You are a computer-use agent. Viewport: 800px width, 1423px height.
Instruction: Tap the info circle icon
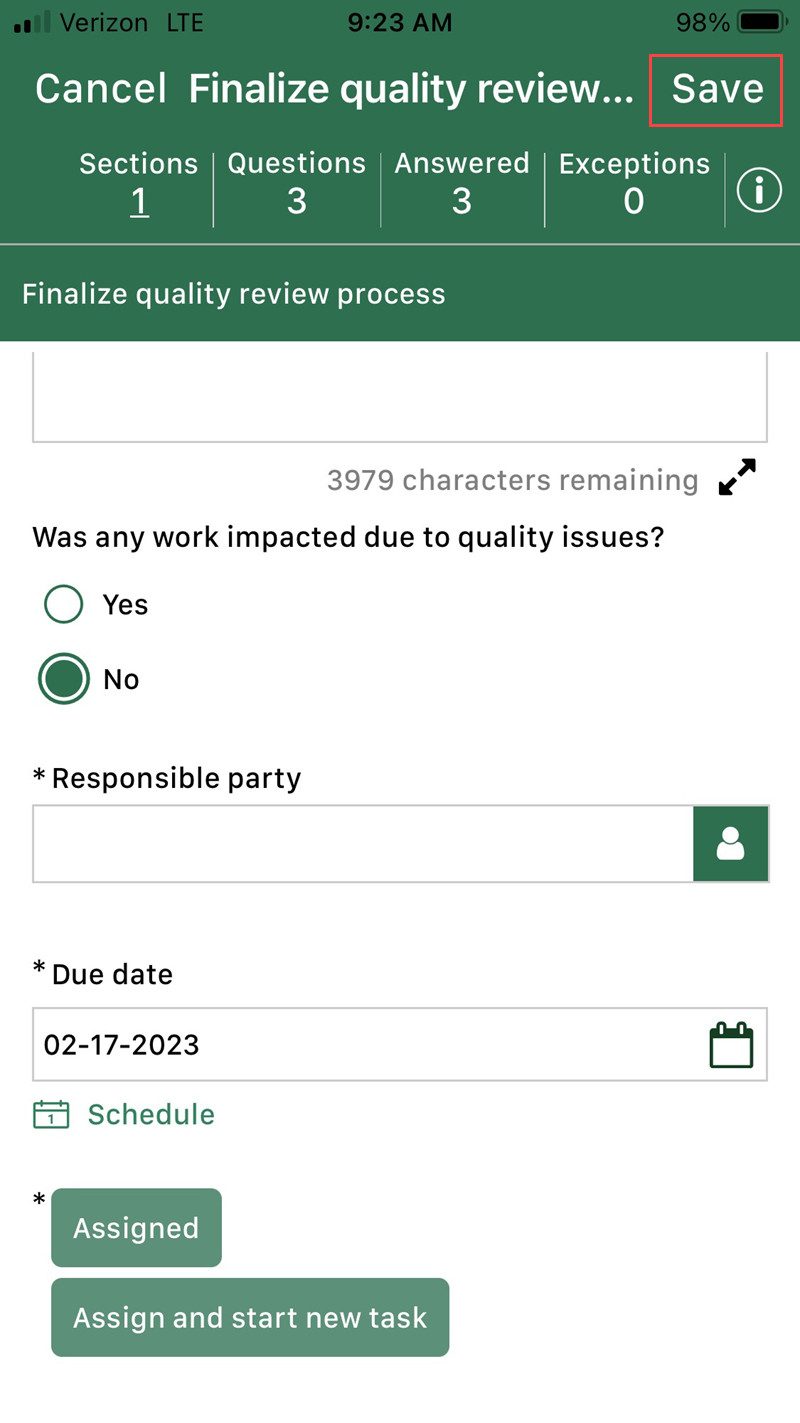pos(759,190)
